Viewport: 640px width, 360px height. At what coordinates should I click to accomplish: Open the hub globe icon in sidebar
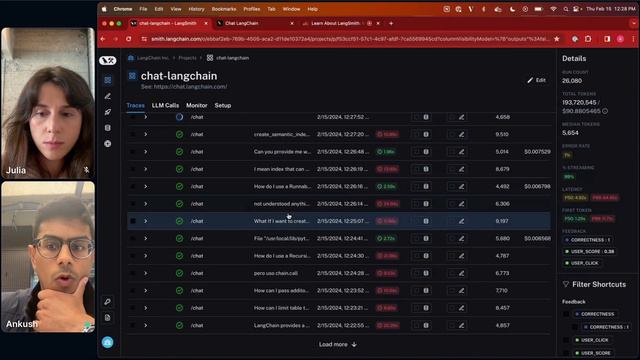coord(108,144)
